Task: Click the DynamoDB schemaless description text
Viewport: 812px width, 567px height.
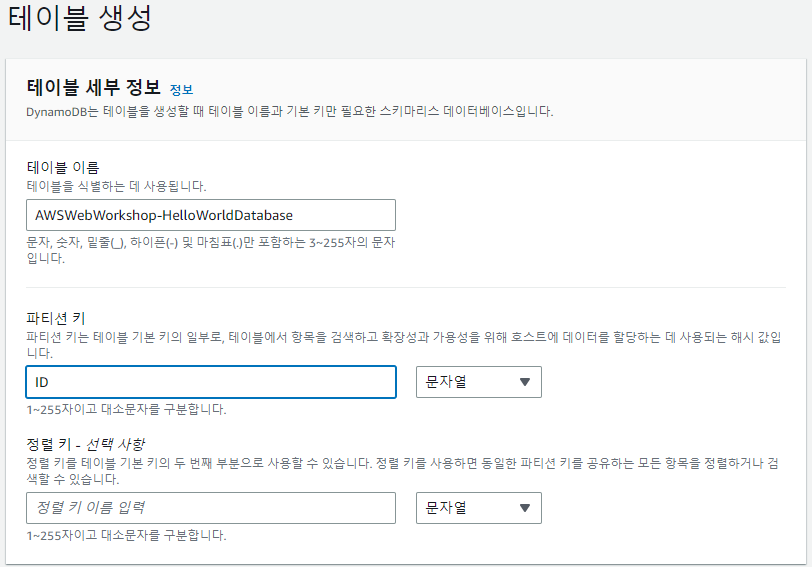Action: pos(289,111)
